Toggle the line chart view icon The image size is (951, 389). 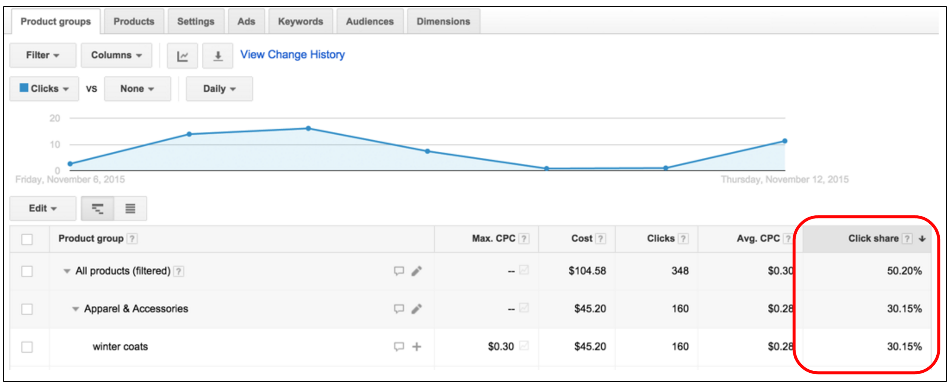coord(183,55)
